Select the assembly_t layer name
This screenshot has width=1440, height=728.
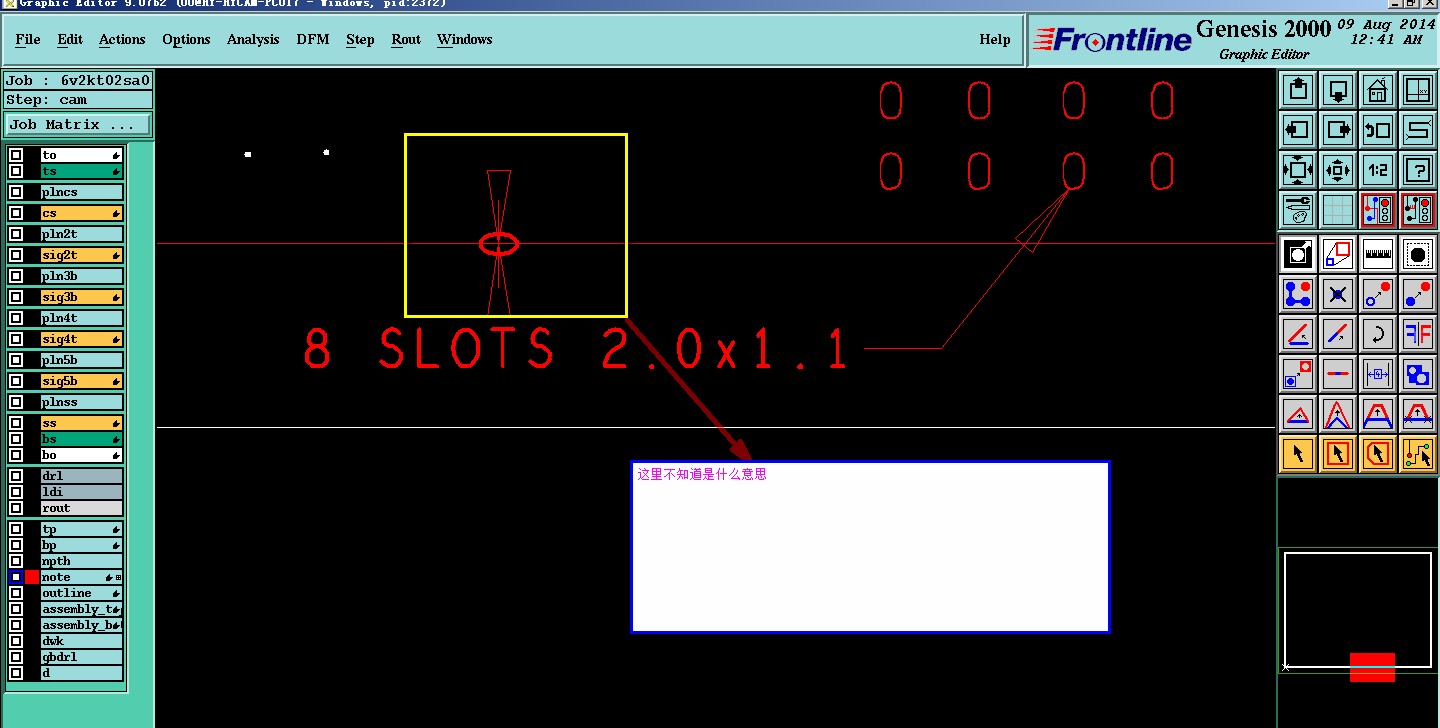click(x=82, y=609)
